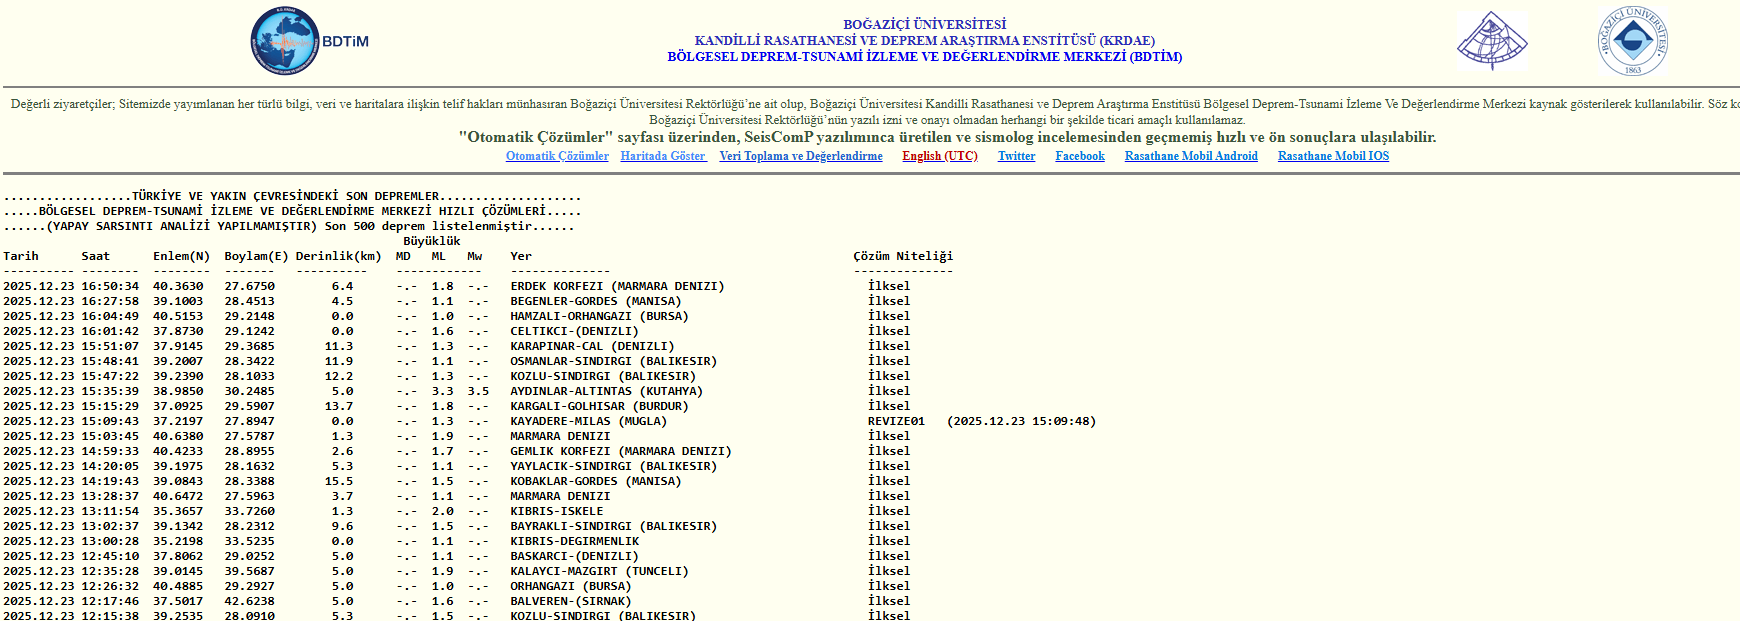The image size is (1740, 621).
Task: Select GEMLIK KORFEZI (MARMARA DENIZI) location
Action: (x=621, y=451)
